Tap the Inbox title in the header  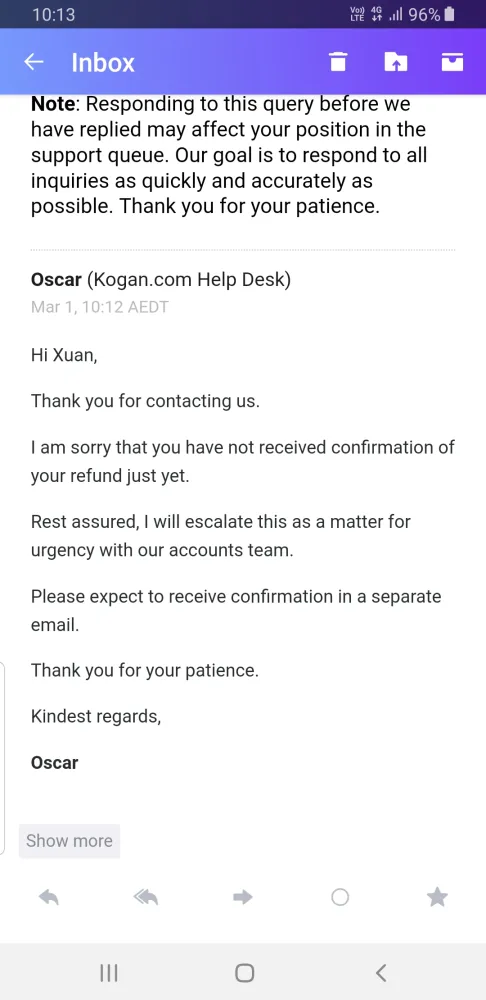coord(103,62)
